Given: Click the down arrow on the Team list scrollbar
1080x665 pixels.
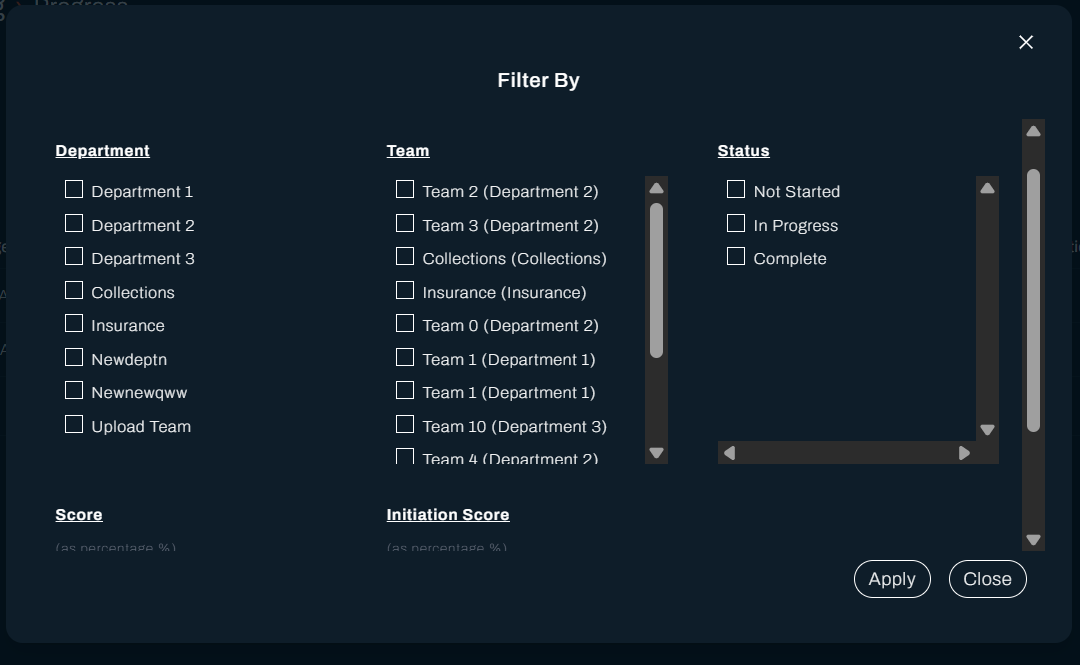Looking at the screenshot, I should tap(656, 452).
